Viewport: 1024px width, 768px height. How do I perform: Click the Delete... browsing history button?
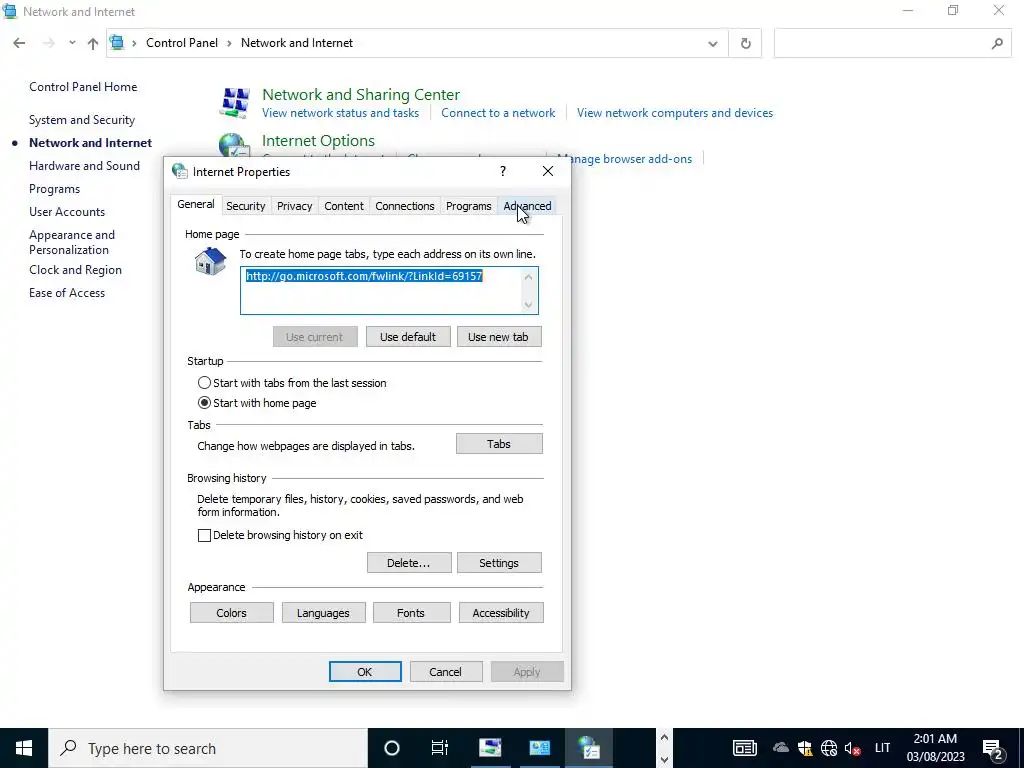409,563
